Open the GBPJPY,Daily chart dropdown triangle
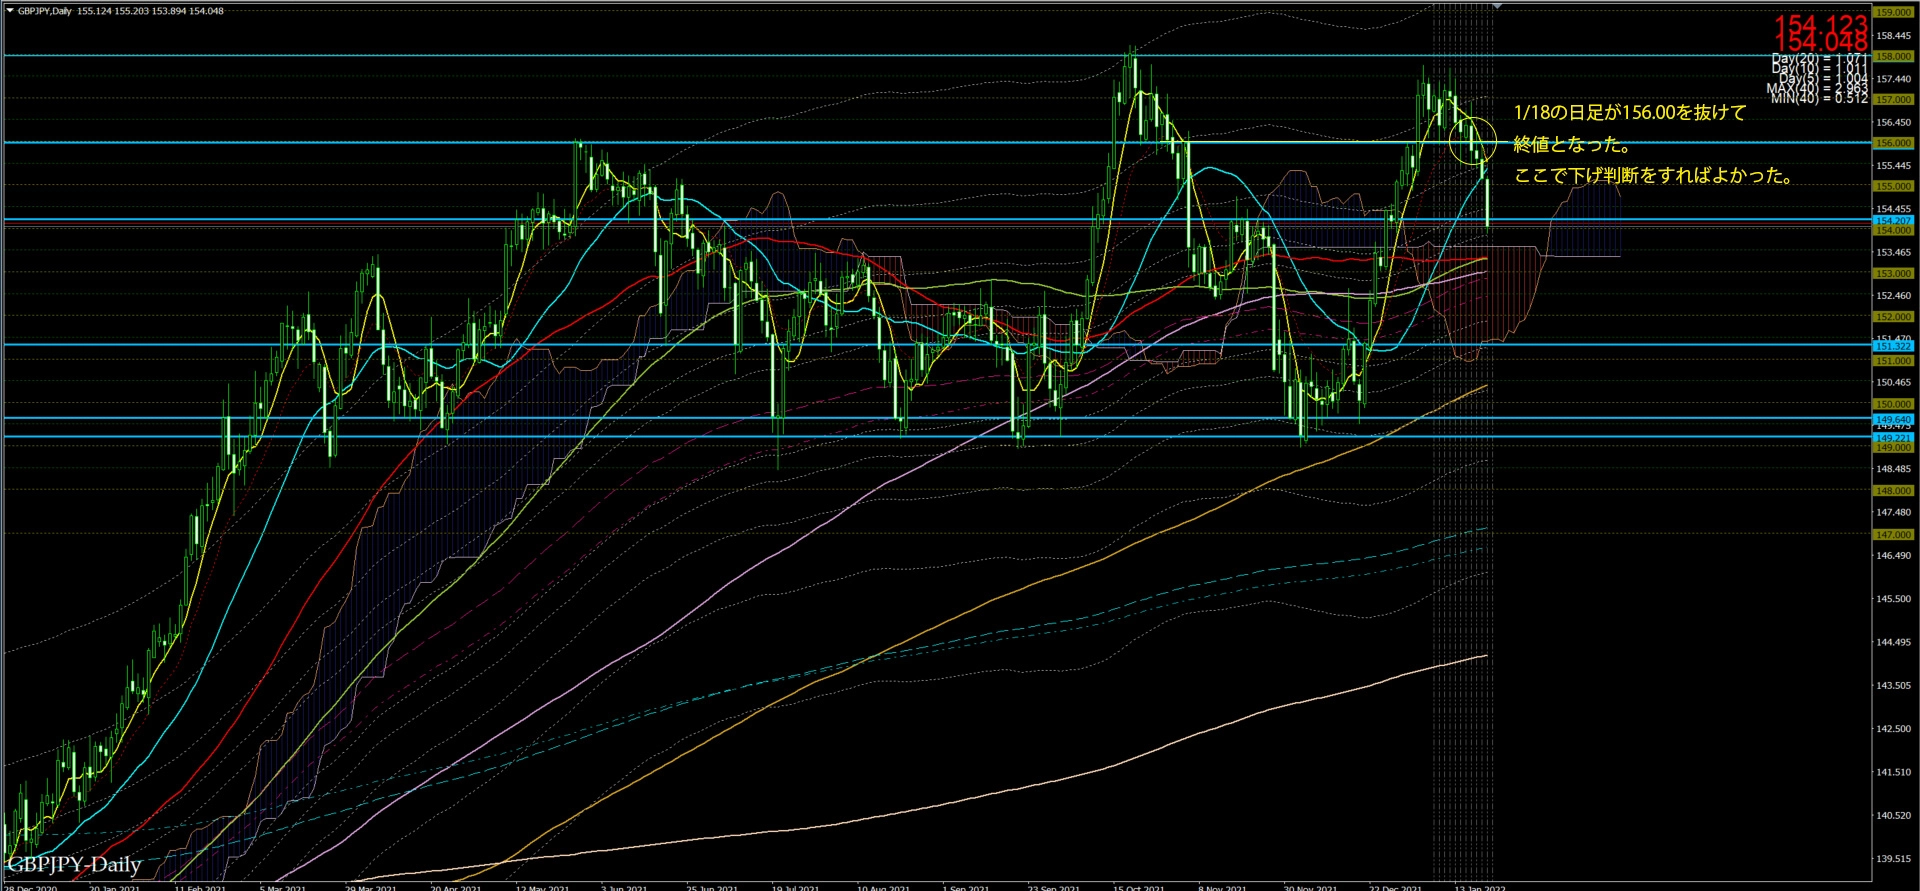Screen dimensions: 1920x891 point(9,11)
